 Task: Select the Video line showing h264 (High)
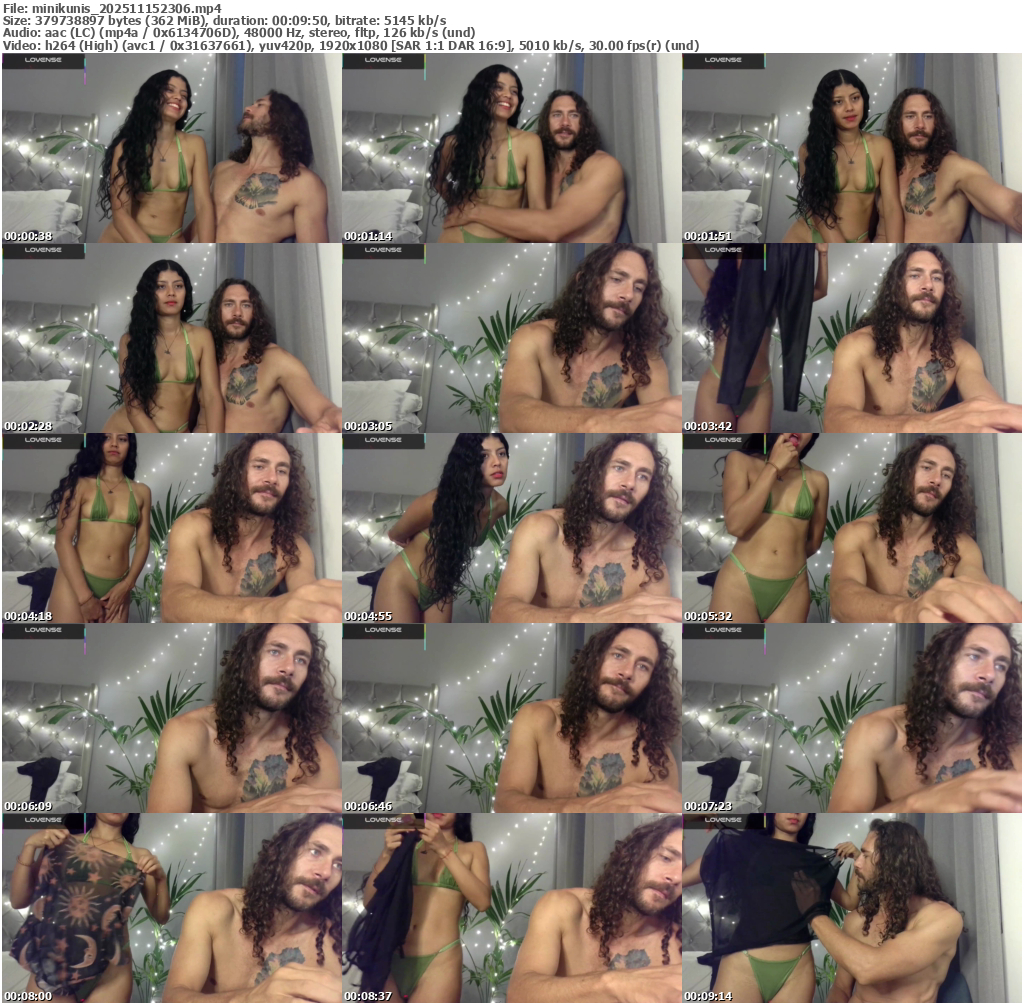[351, 46]
